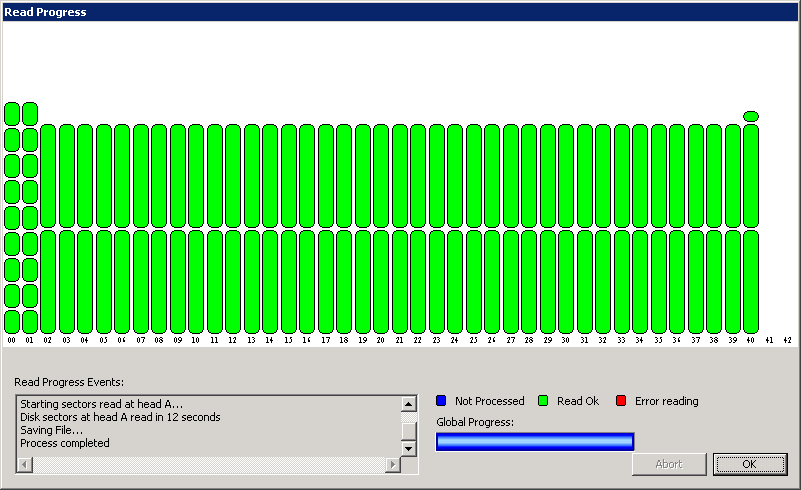Click the blue Not Processed legend square
801x490 pixels.
pos(441,401)
